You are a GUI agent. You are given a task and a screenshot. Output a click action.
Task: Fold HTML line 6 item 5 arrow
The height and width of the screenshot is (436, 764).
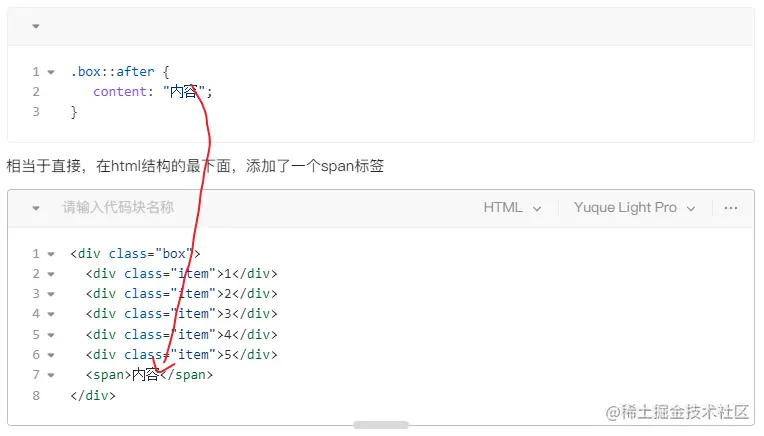[51, 355]
